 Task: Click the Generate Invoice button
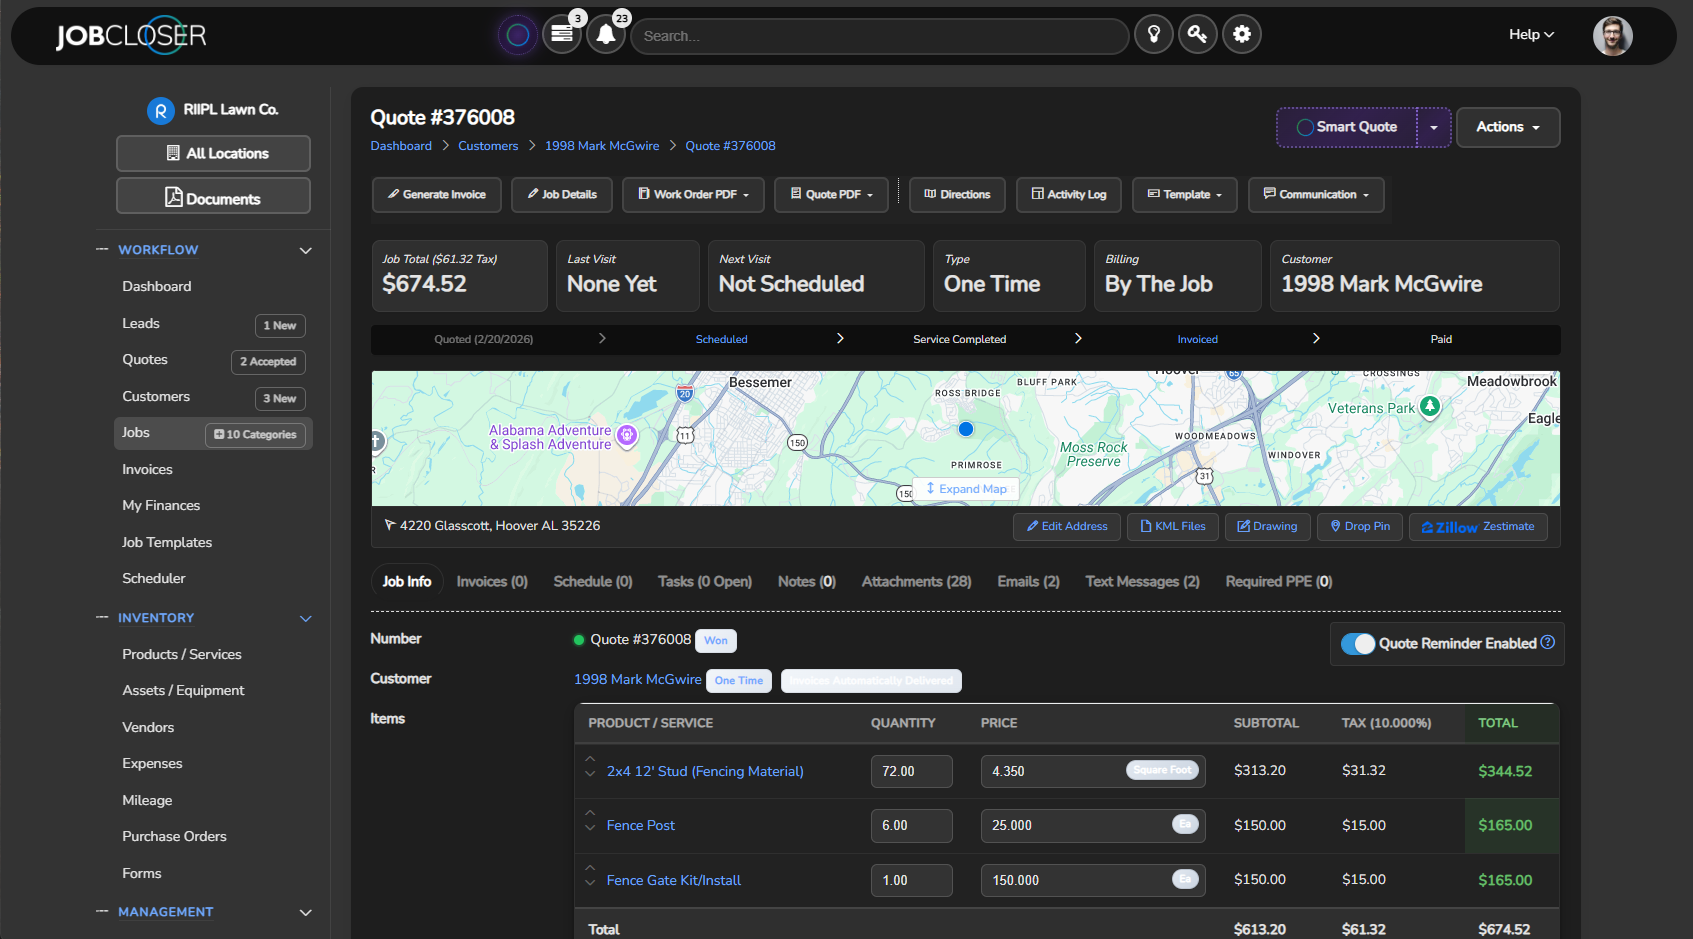436,194
